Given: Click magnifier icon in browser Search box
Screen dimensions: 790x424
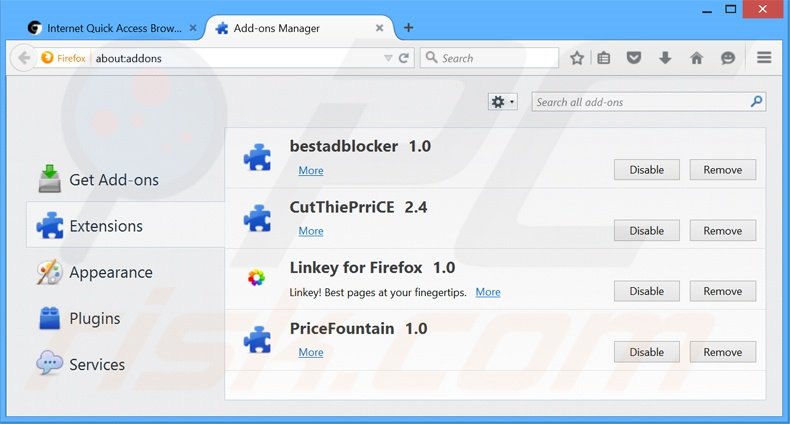Looking at the screenshot, I should (431, 57).
